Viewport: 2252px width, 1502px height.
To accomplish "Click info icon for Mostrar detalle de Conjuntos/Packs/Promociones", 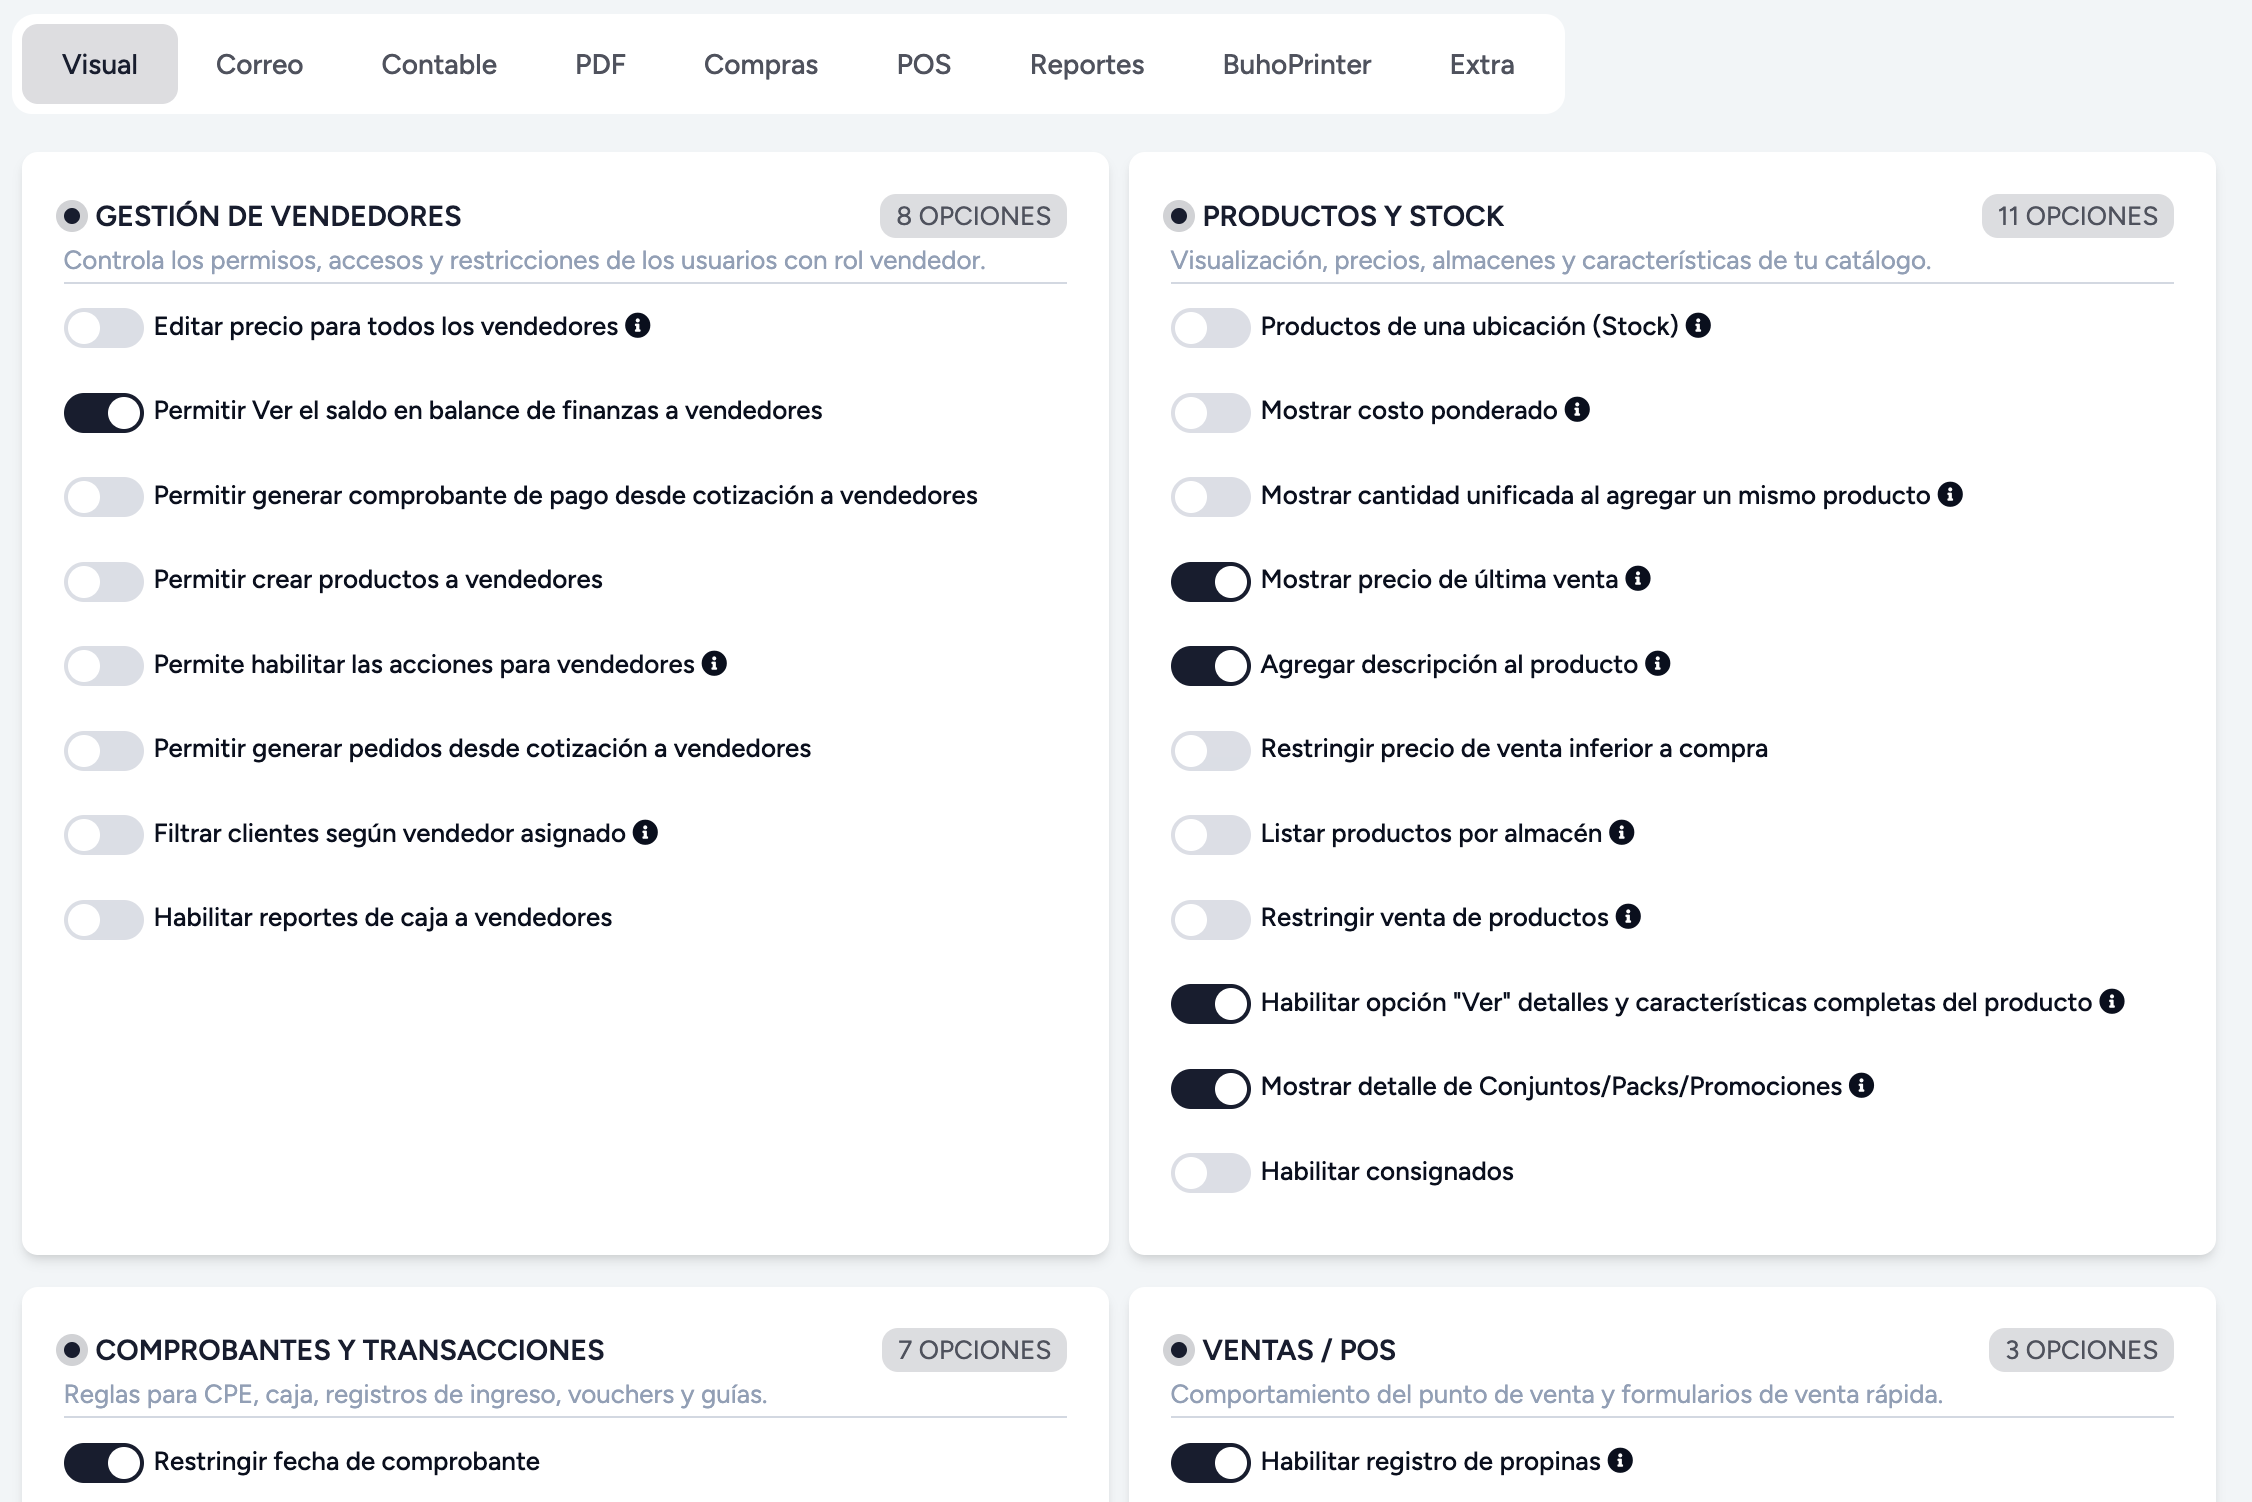I will [x=1861, y=1086].
